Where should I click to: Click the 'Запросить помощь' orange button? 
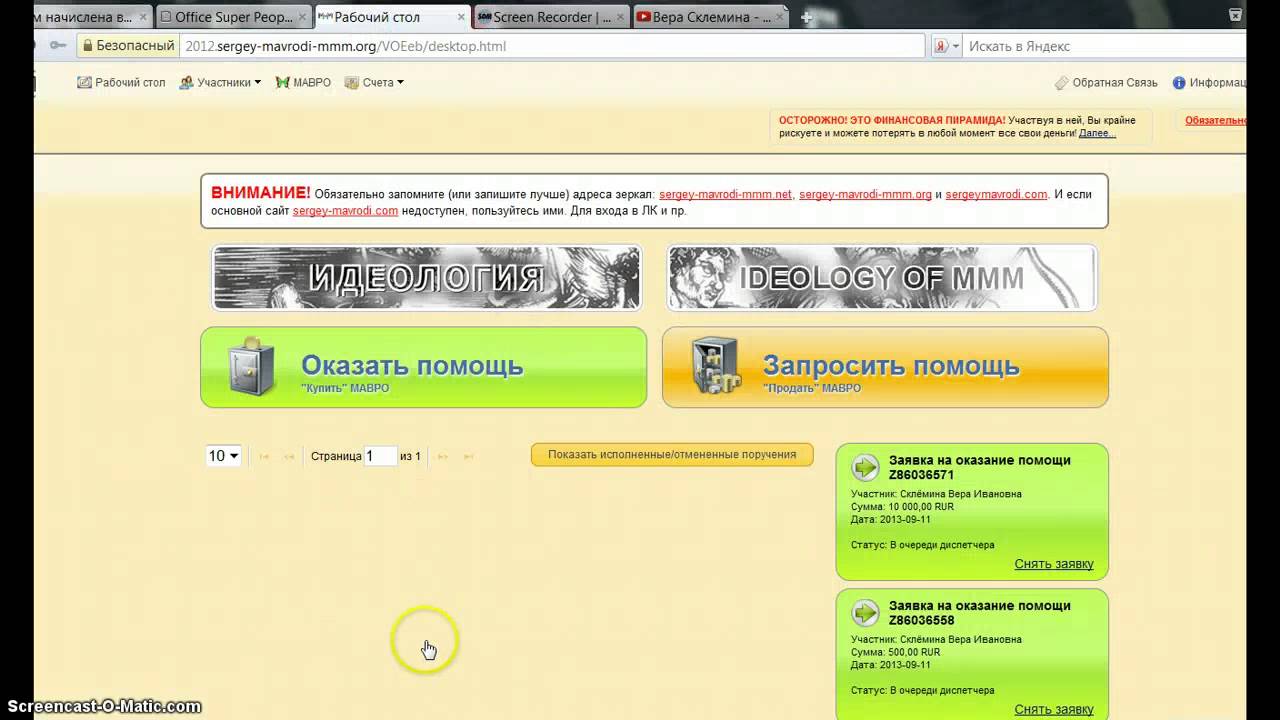[885, 367]
